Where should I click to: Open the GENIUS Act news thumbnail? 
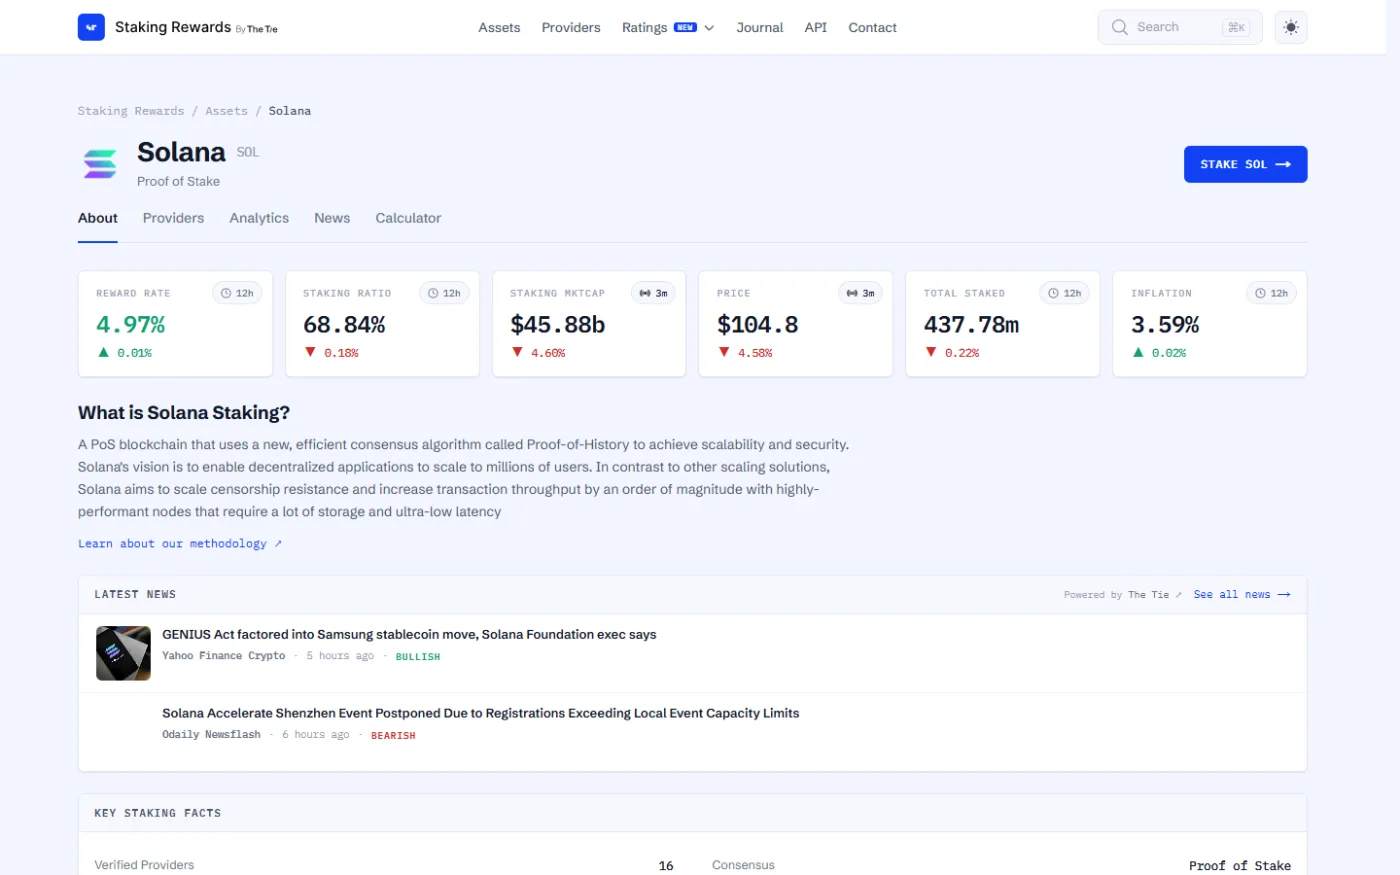pyautogui.click(x=123, y=653)
